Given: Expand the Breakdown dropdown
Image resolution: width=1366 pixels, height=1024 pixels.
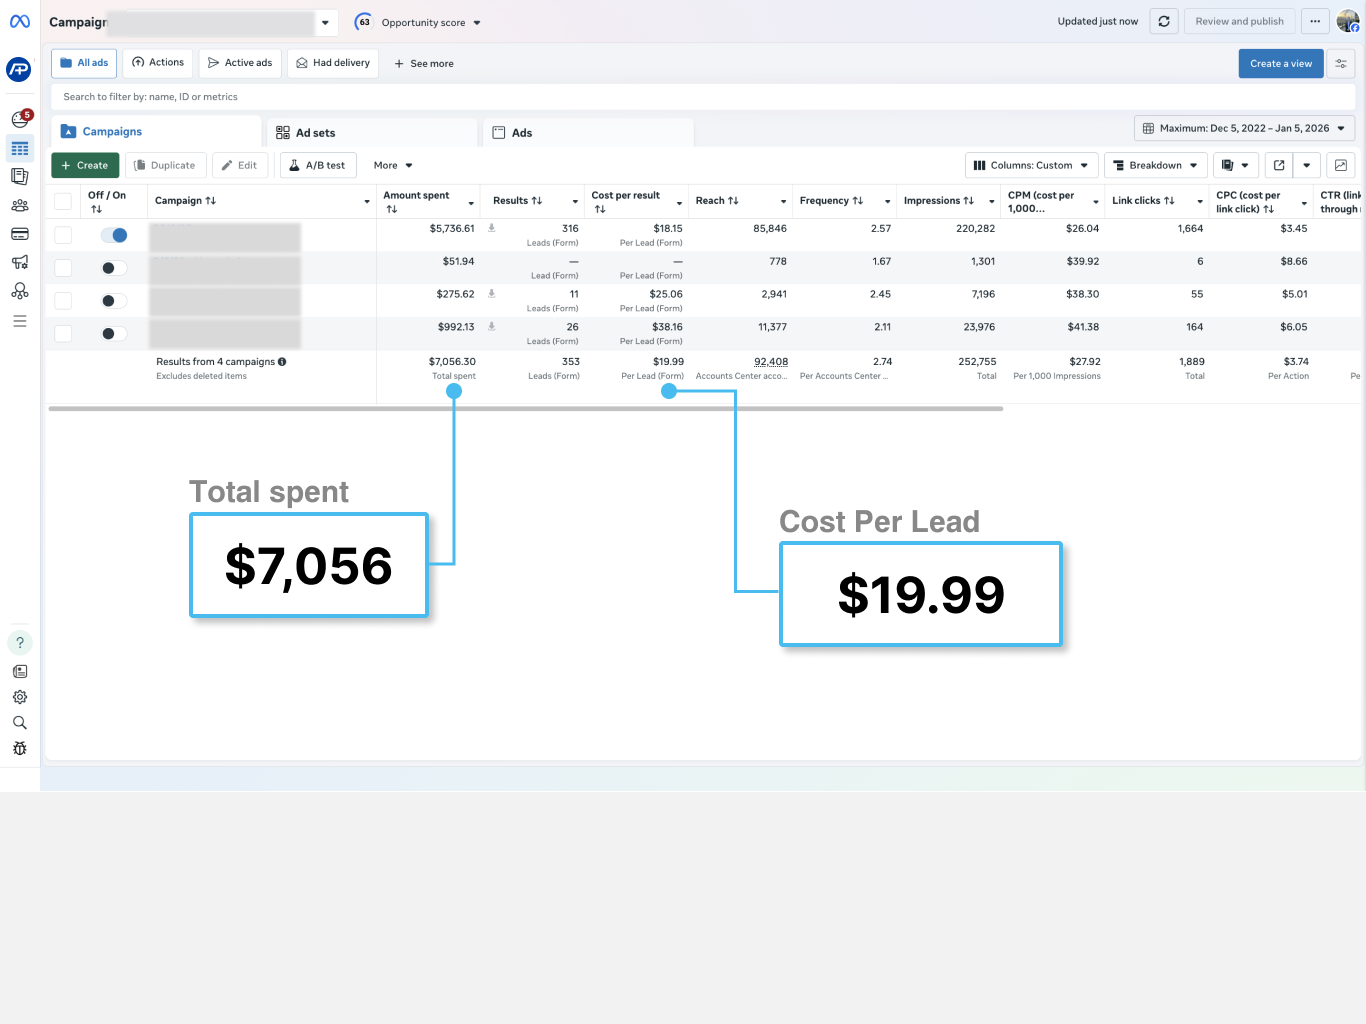Looking at the screenshot, I should click(1155, 165).
